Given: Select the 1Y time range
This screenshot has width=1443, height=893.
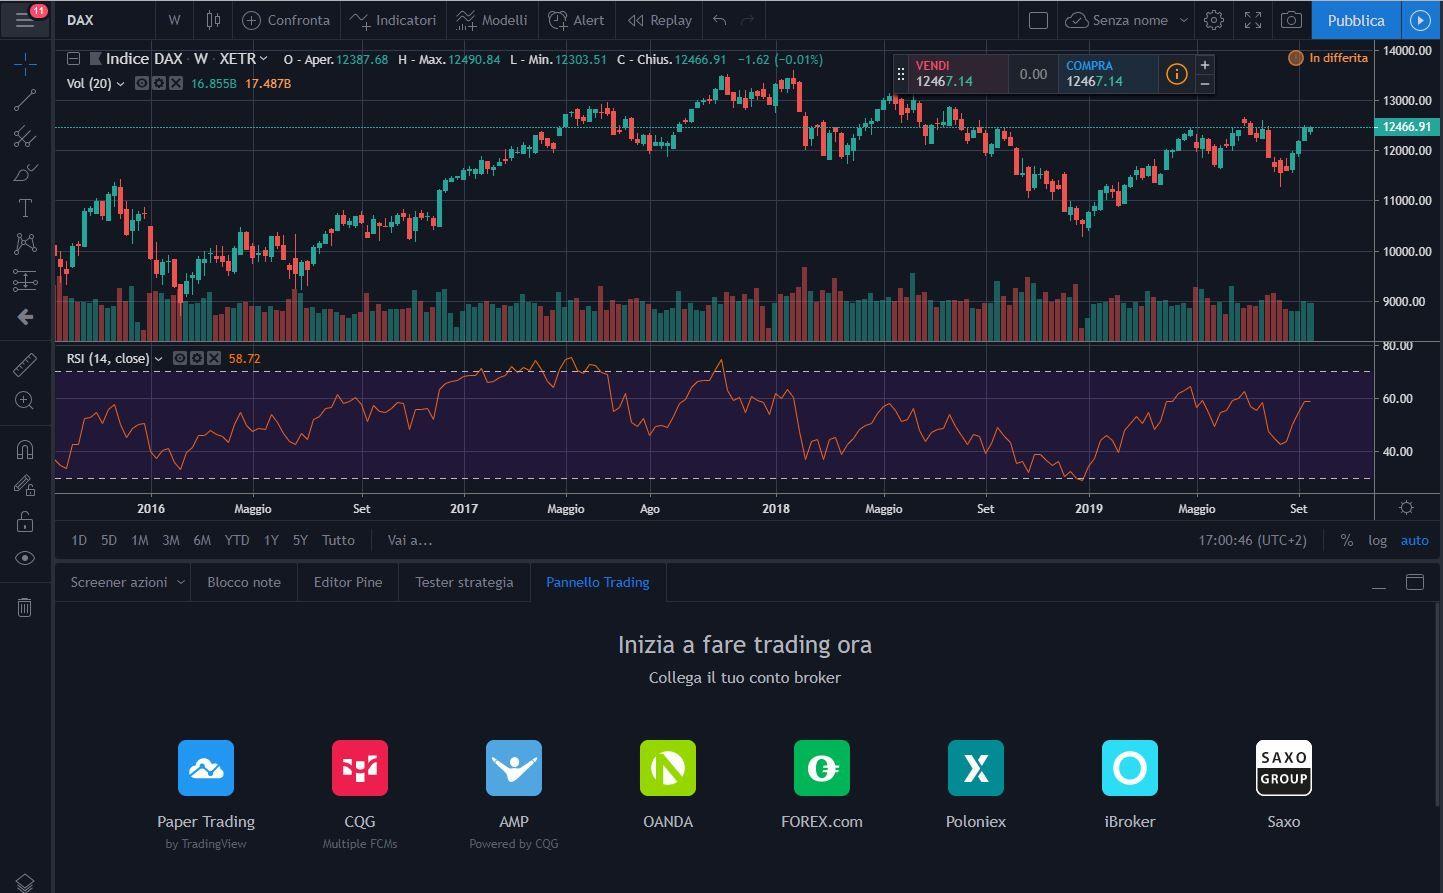Looking at the screenshot, I should click(270, 540).
